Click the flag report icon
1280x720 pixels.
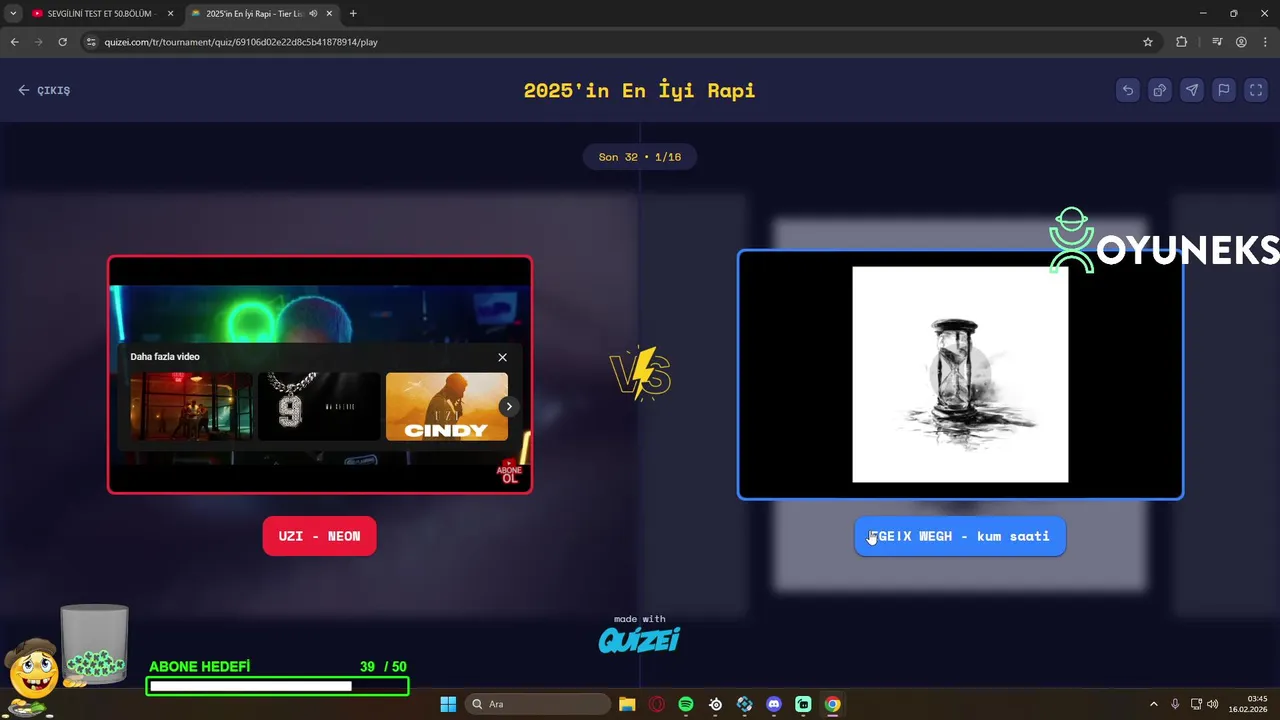1224,90
